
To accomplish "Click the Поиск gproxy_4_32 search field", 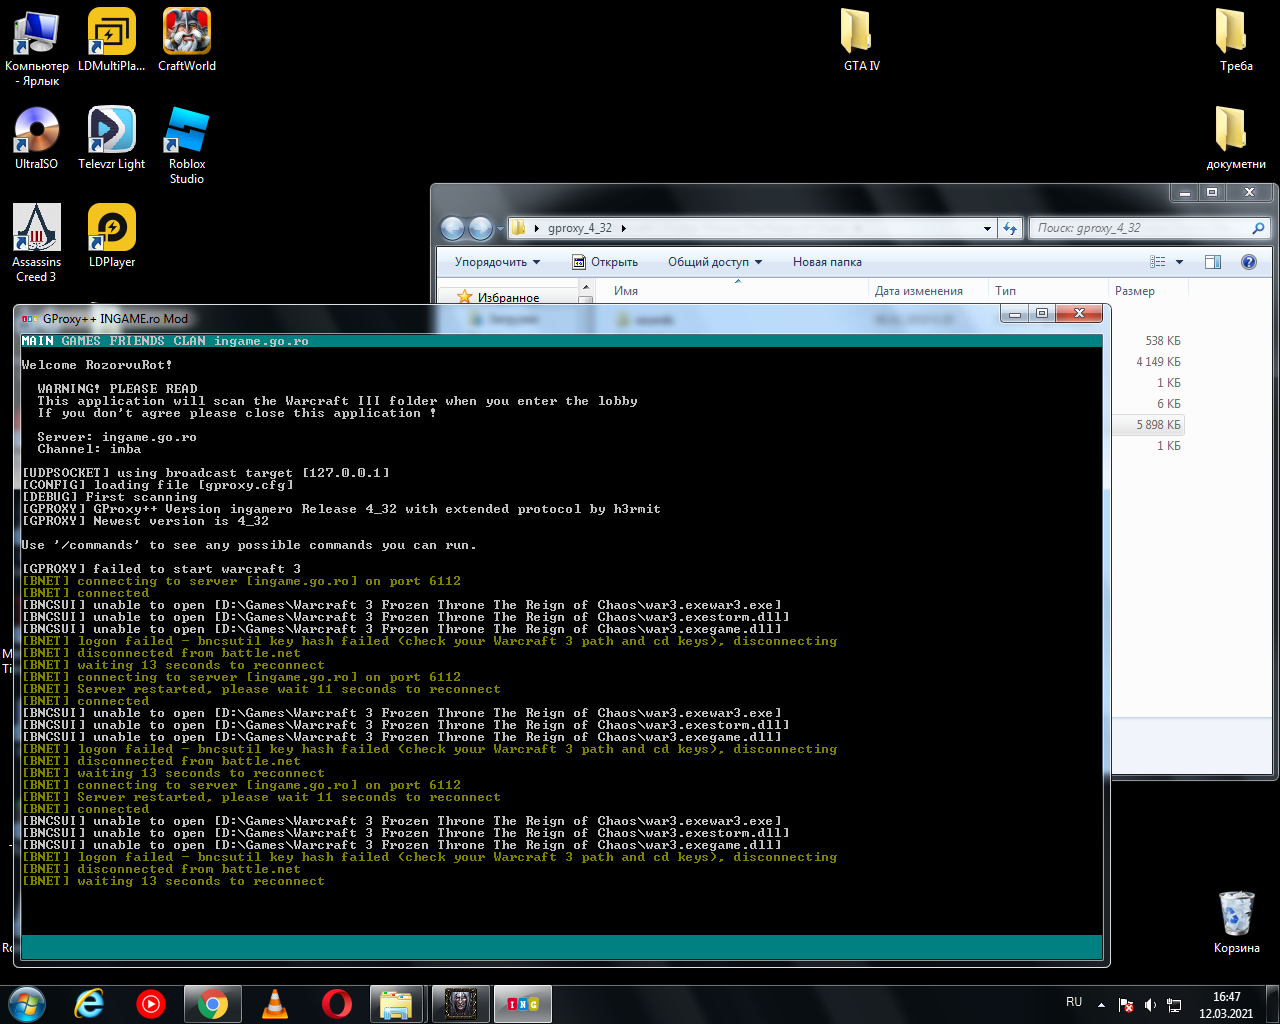I will point(1140,228).
